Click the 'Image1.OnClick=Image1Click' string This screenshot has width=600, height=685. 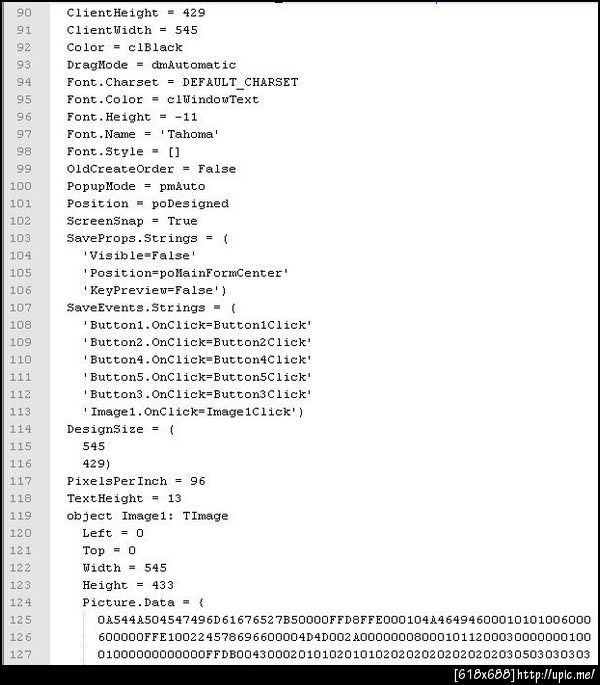point(192,412)
